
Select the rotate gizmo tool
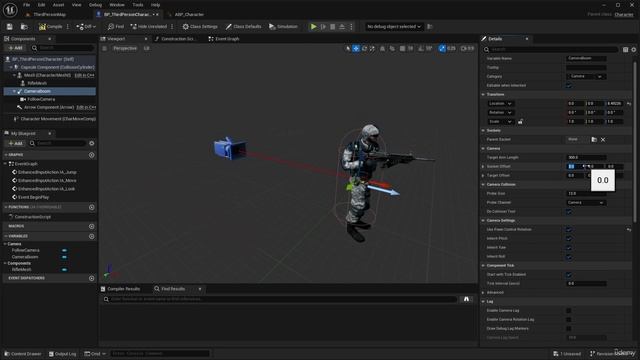coord(364,48)
